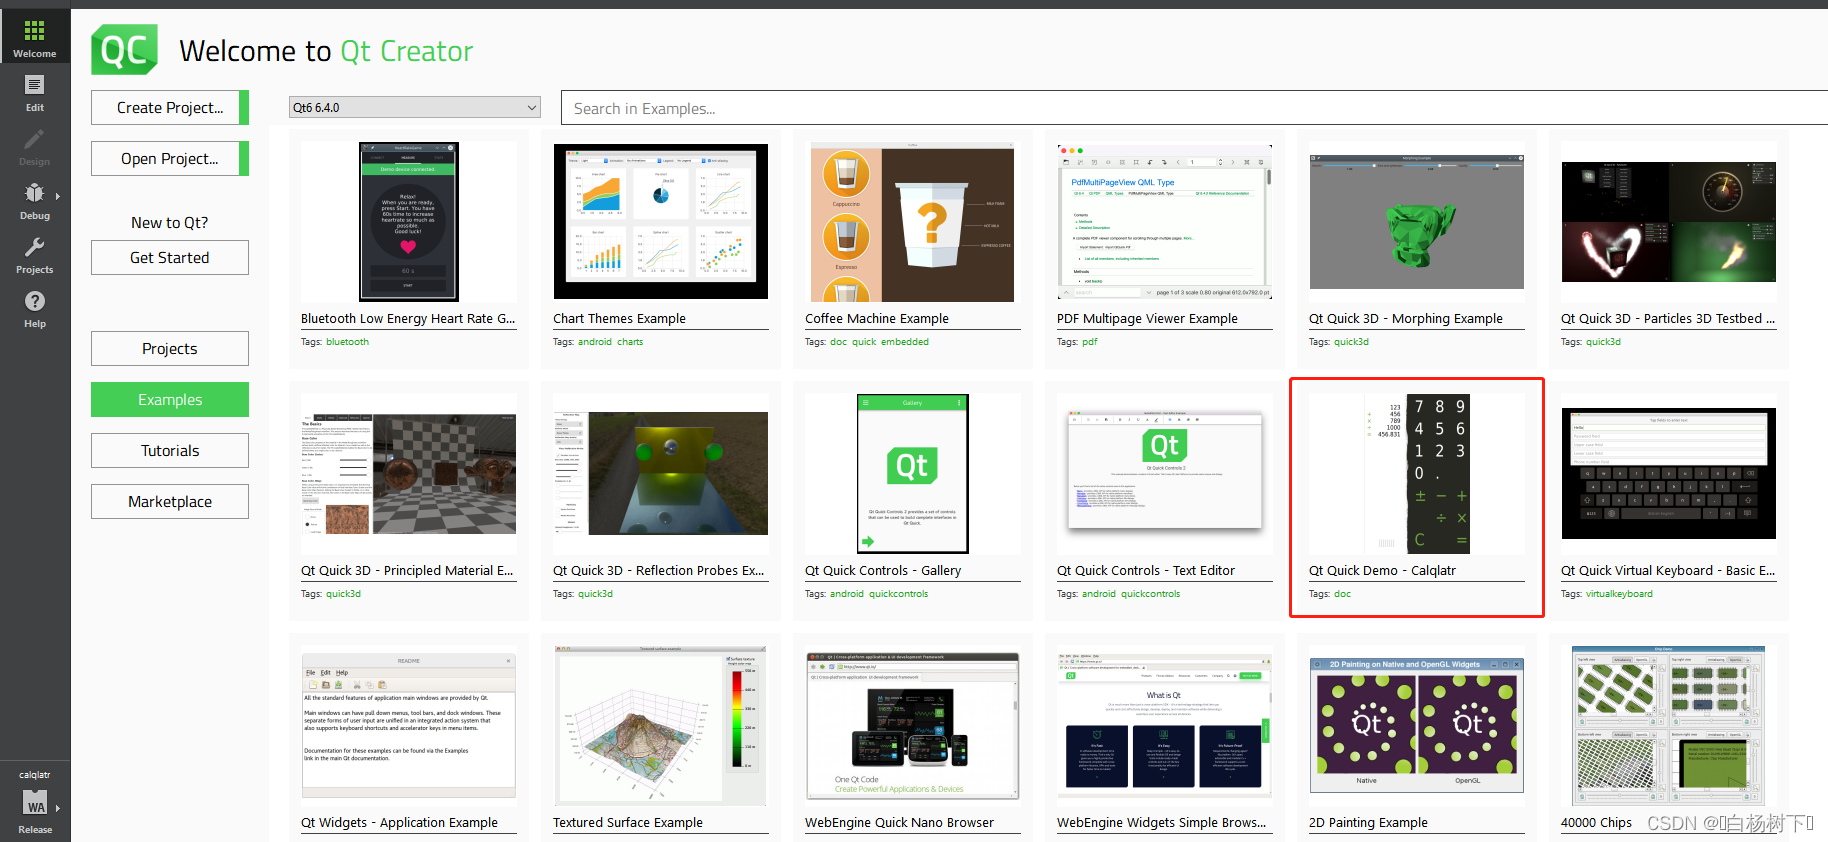1828x842 pixels.
Task: Open the Edit mode icon
Action: (x=35, y=85)
